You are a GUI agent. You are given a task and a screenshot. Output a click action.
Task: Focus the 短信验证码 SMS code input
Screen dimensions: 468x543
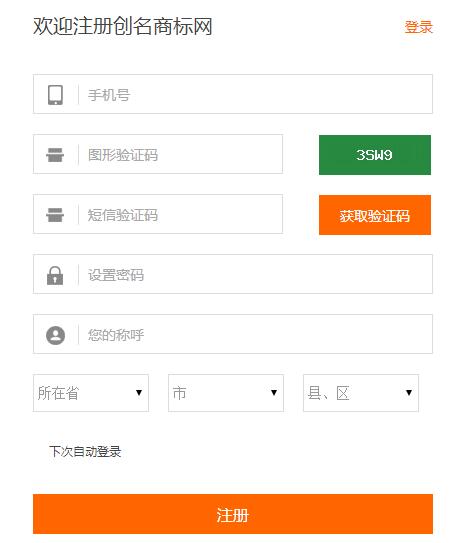click(158, 214)
